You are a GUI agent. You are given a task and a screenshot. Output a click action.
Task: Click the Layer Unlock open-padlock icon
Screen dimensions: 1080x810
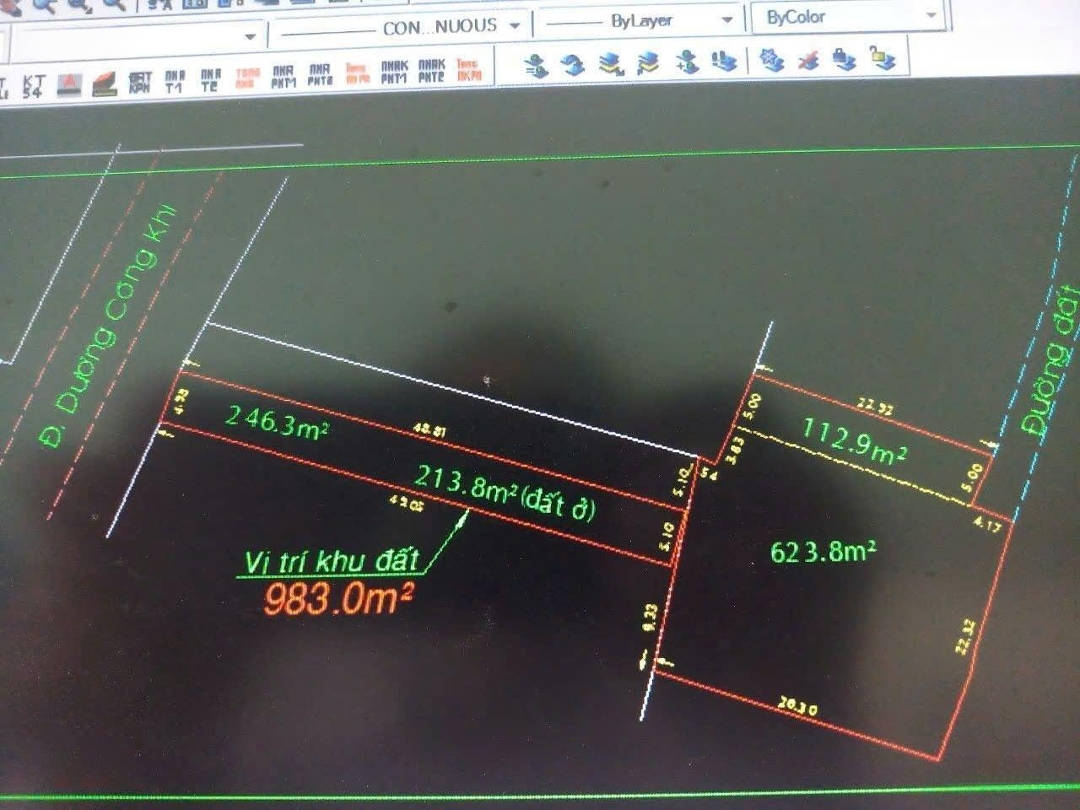pos(881,60)
